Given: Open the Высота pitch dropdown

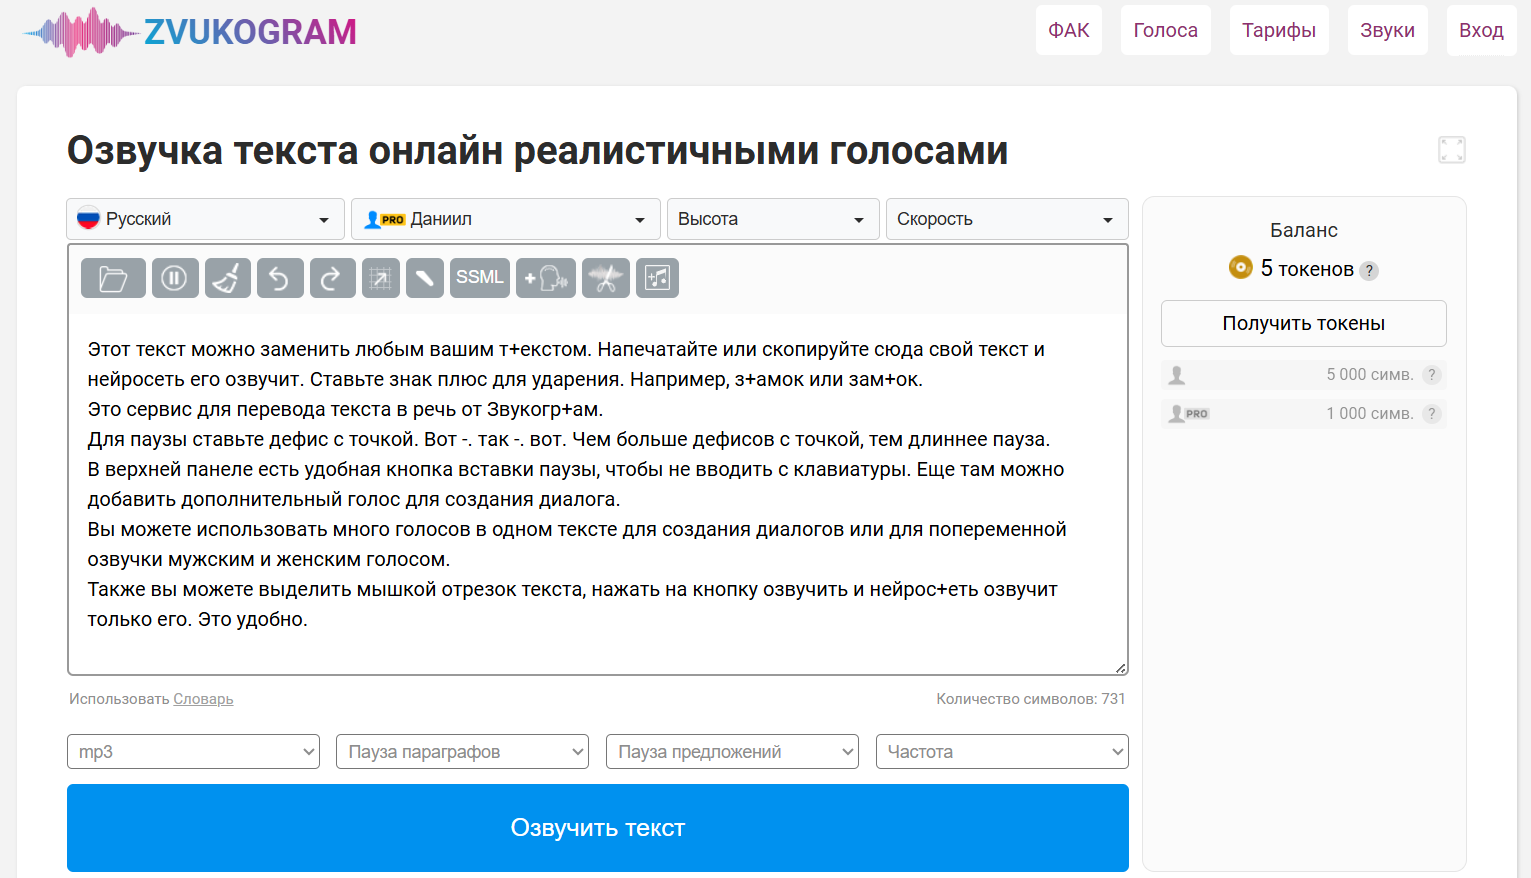Looking at the screenshot, I should (x=772, y=218).
